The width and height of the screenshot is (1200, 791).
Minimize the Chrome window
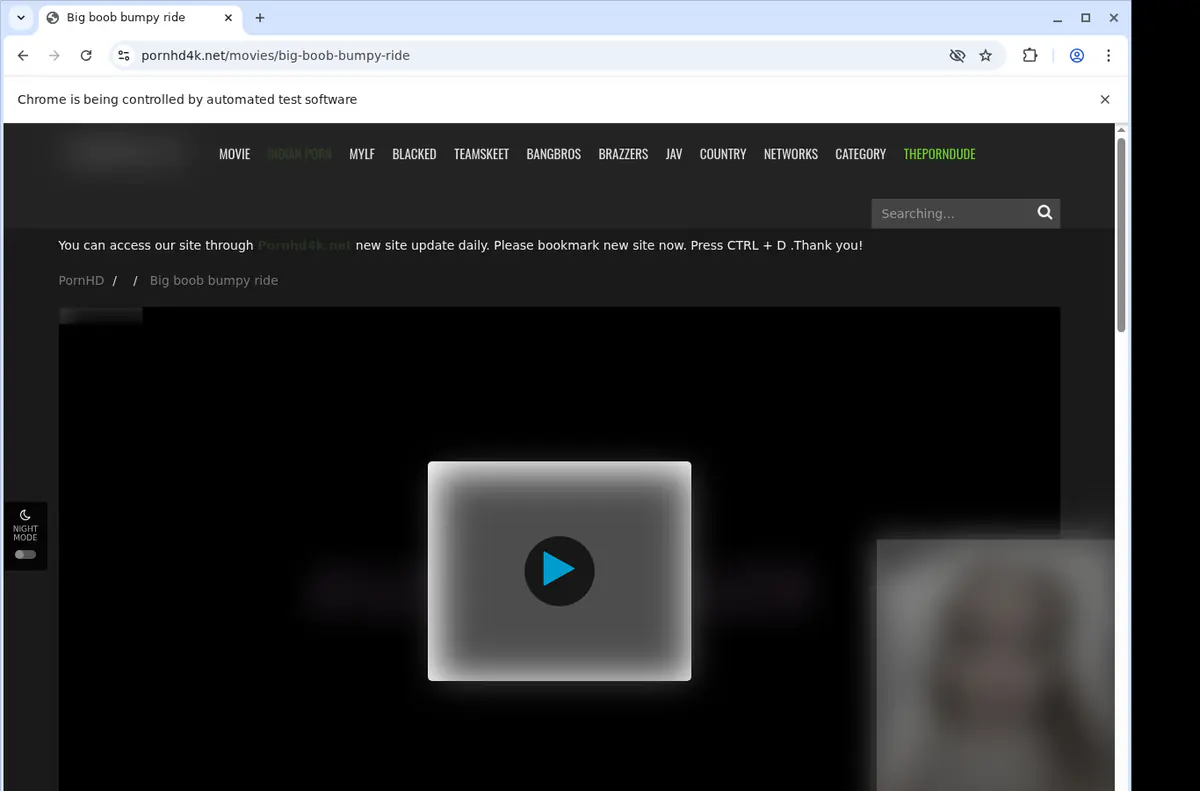pyautogui.click(x=1059, y=18)
